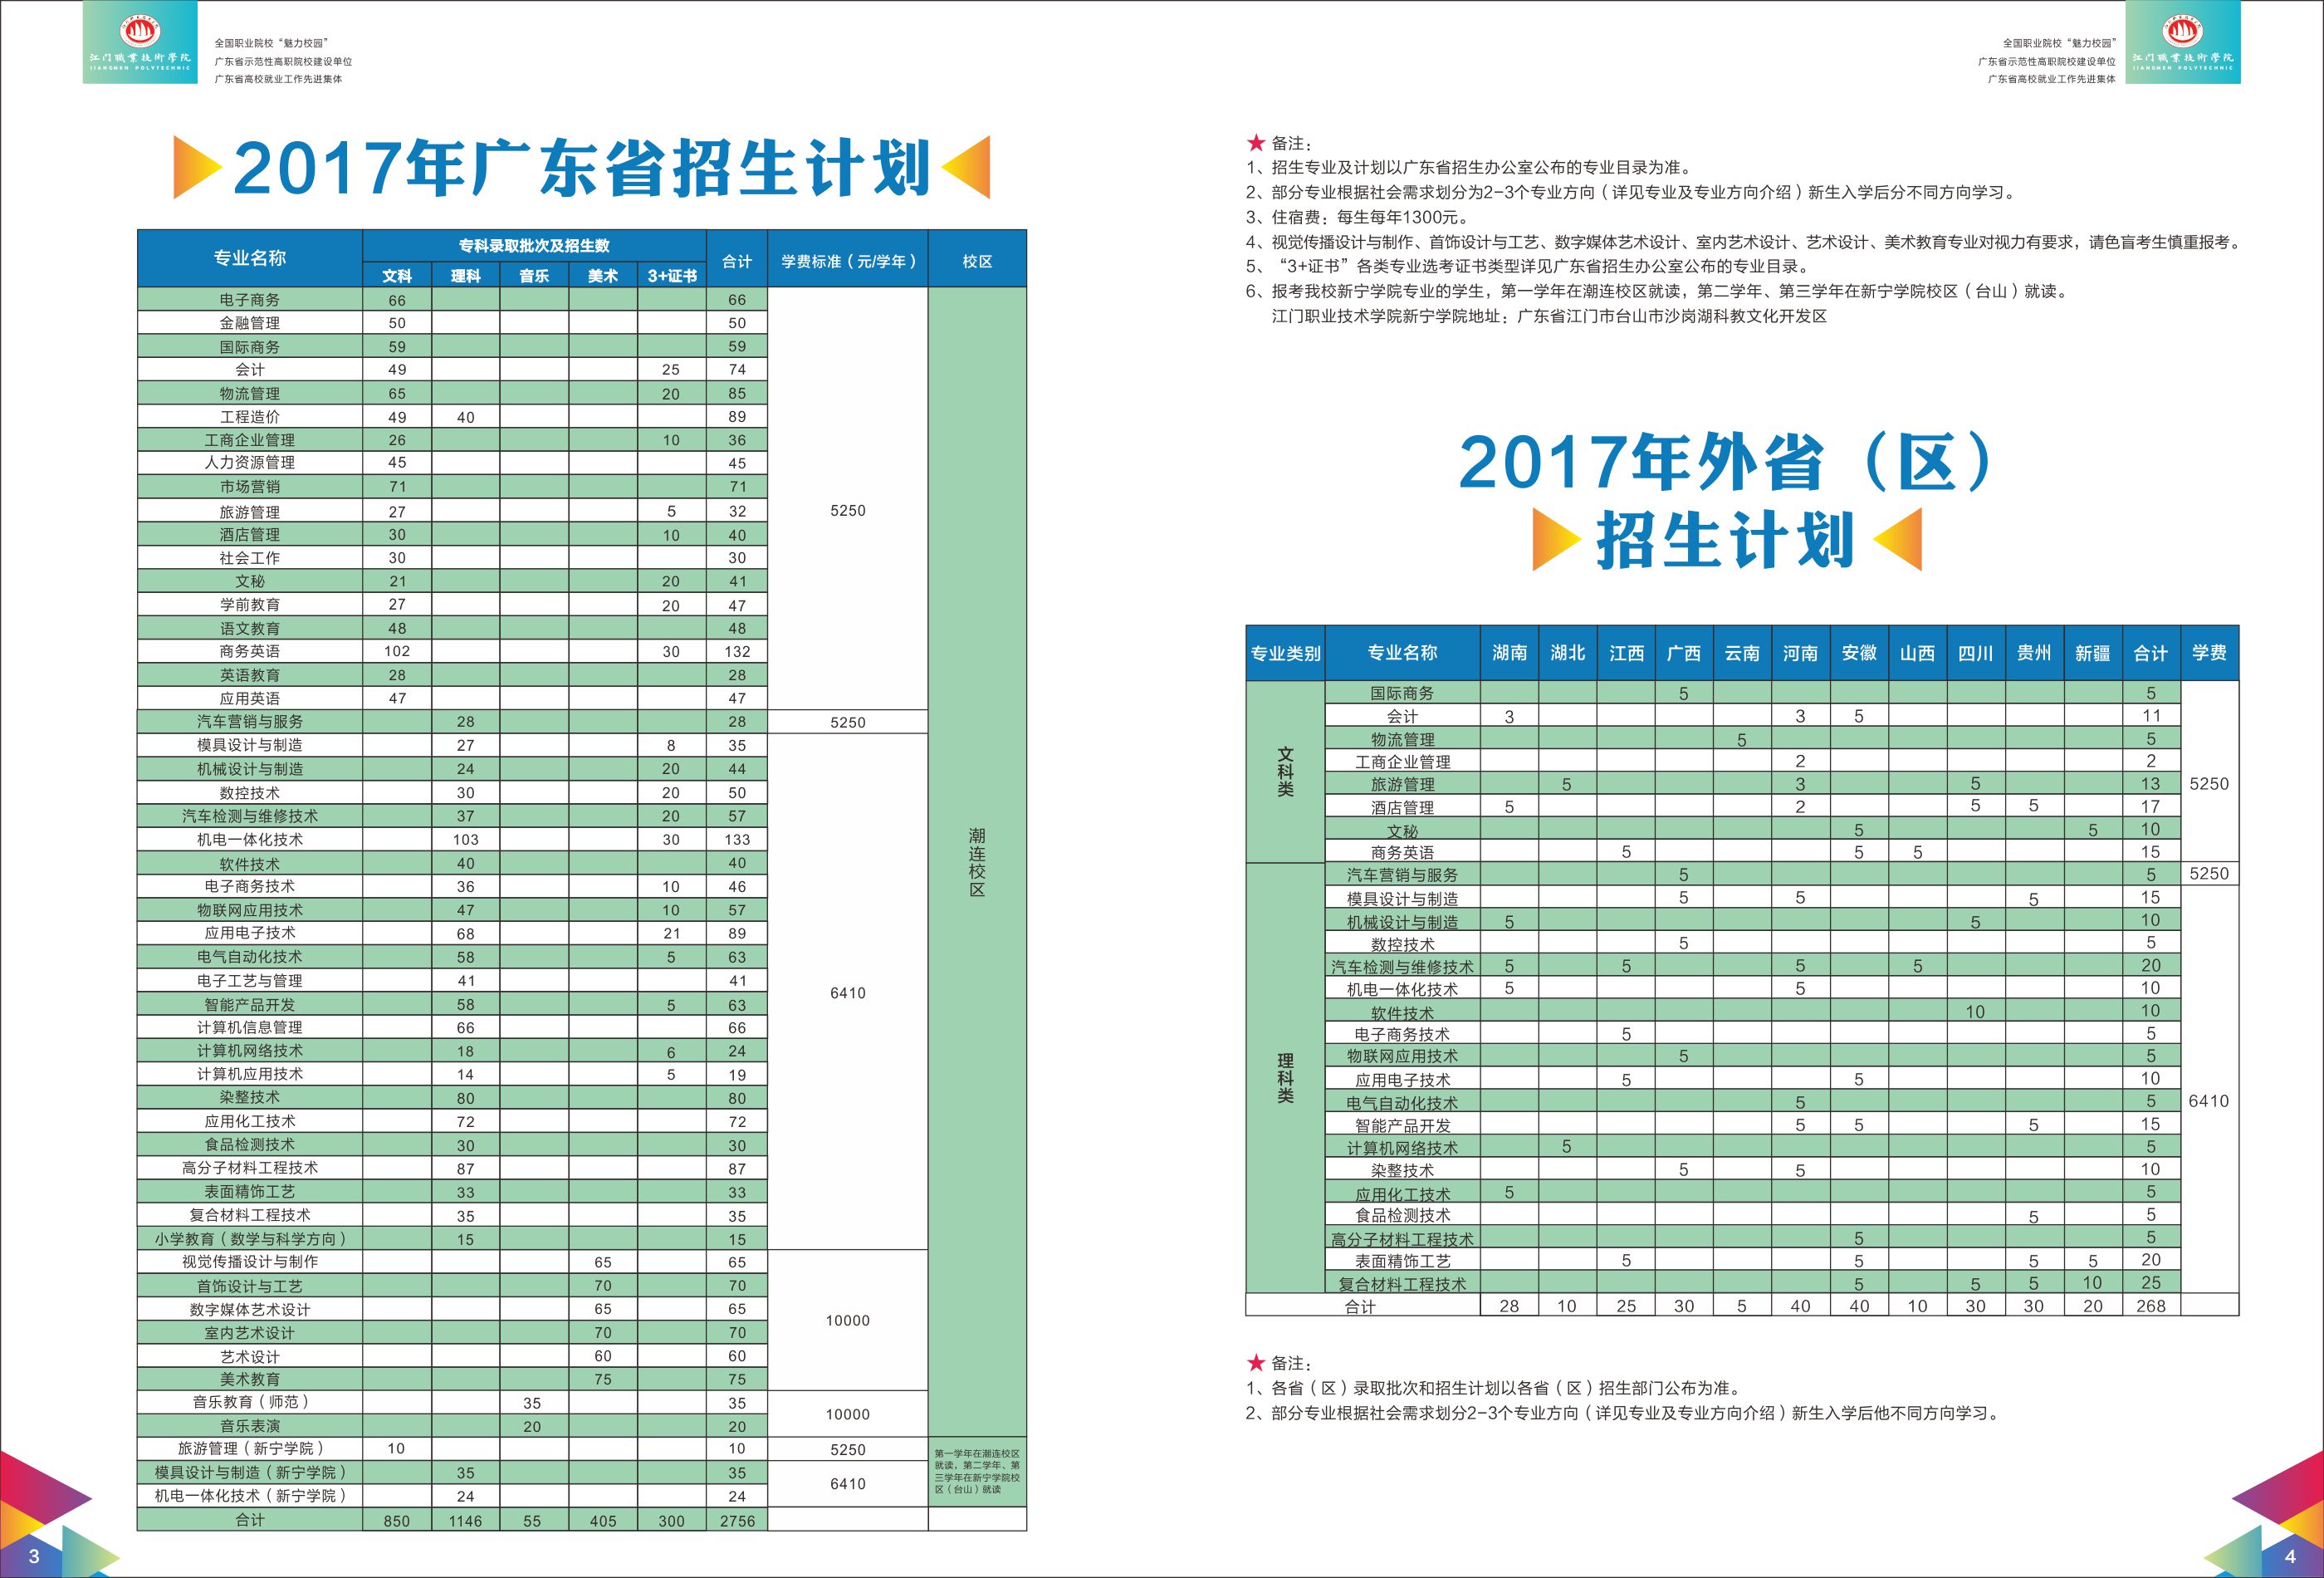Click the 潮连校区 campus cell
Screen dimensions: 2324x1578
(x=977, y=861)
